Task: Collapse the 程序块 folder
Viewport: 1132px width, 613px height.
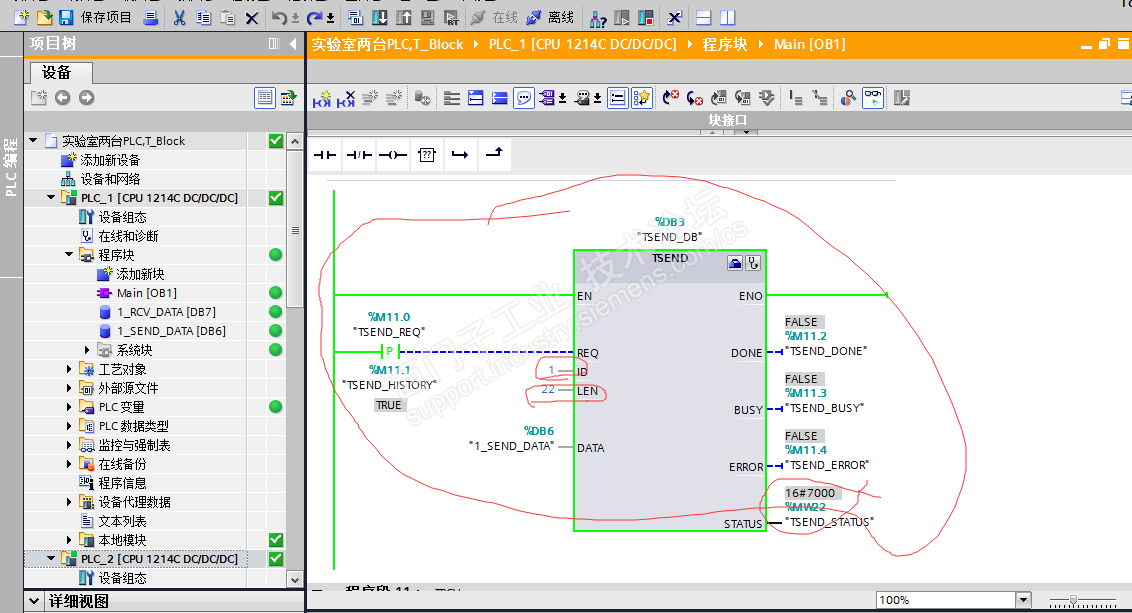Action: point(70,255)
